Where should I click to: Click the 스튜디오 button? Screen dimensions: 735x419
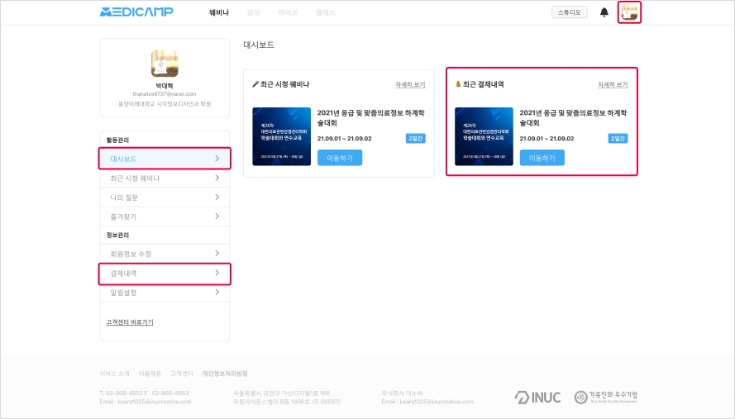coord(569,12)
